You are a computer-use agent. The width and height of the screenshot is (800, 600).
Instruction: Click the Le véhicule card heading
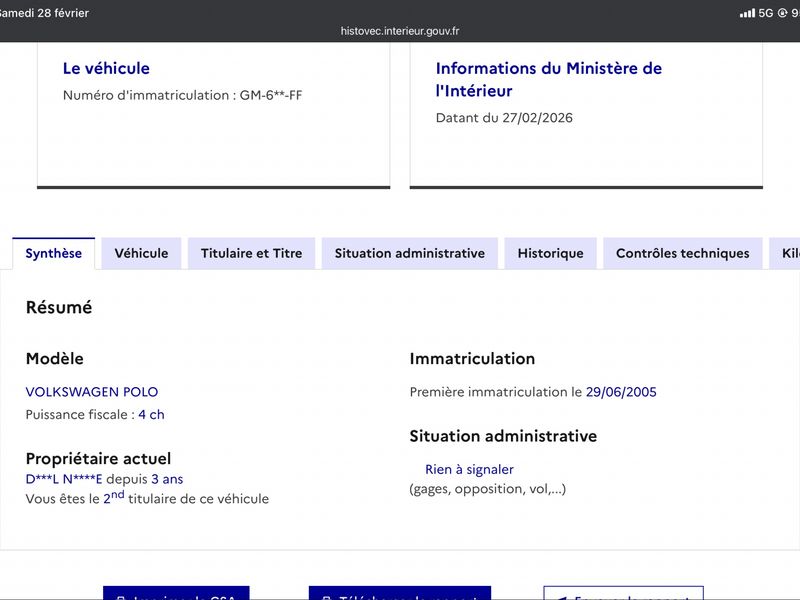click(106, 68)
